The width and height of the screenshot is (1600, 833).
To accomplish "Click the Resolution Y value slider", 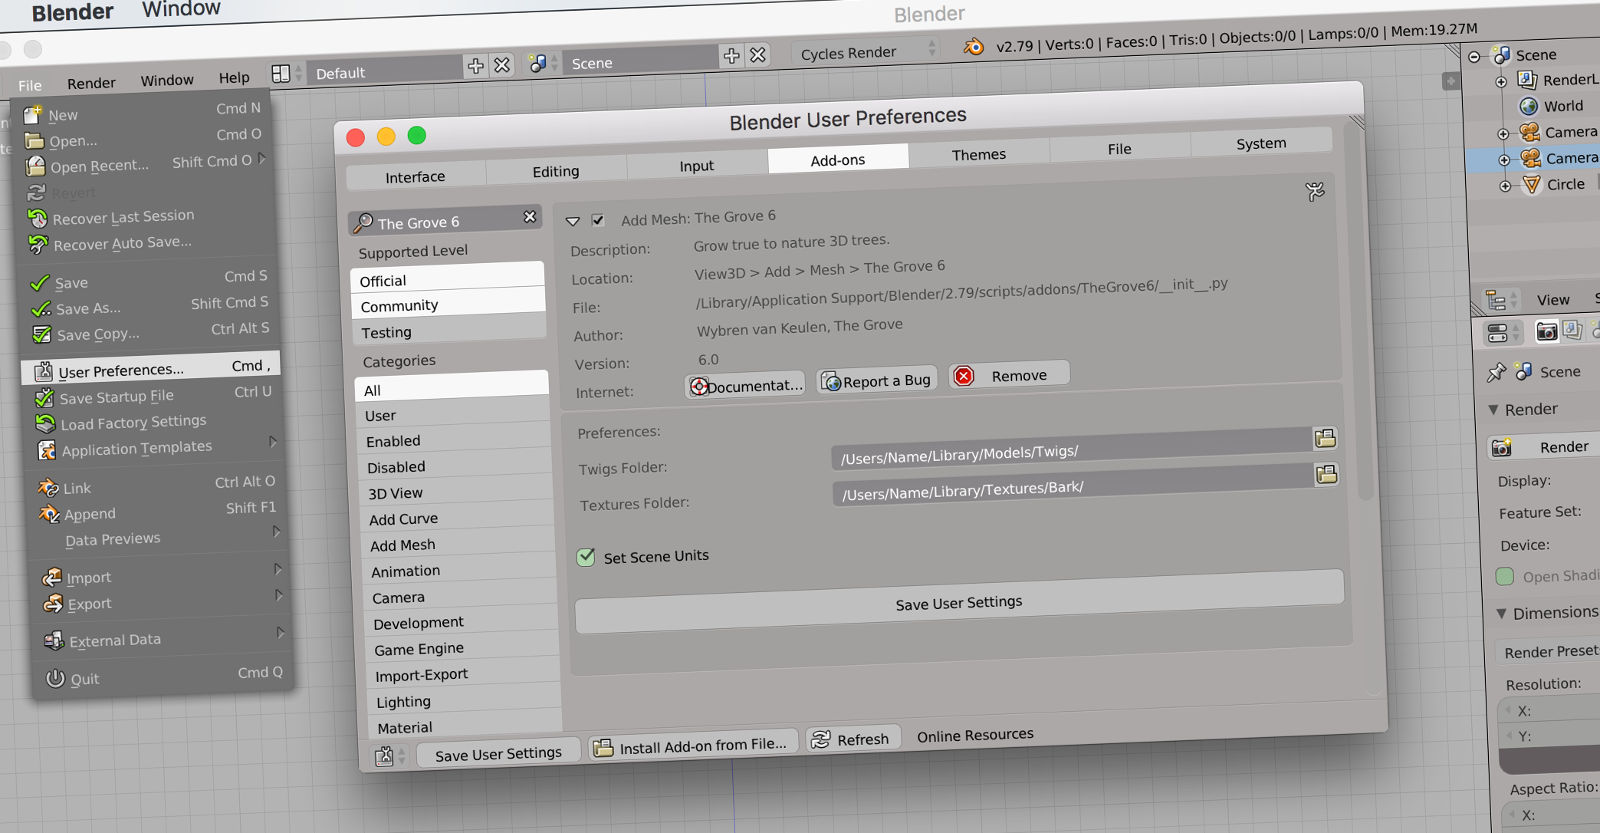I will coord(1551,735).
